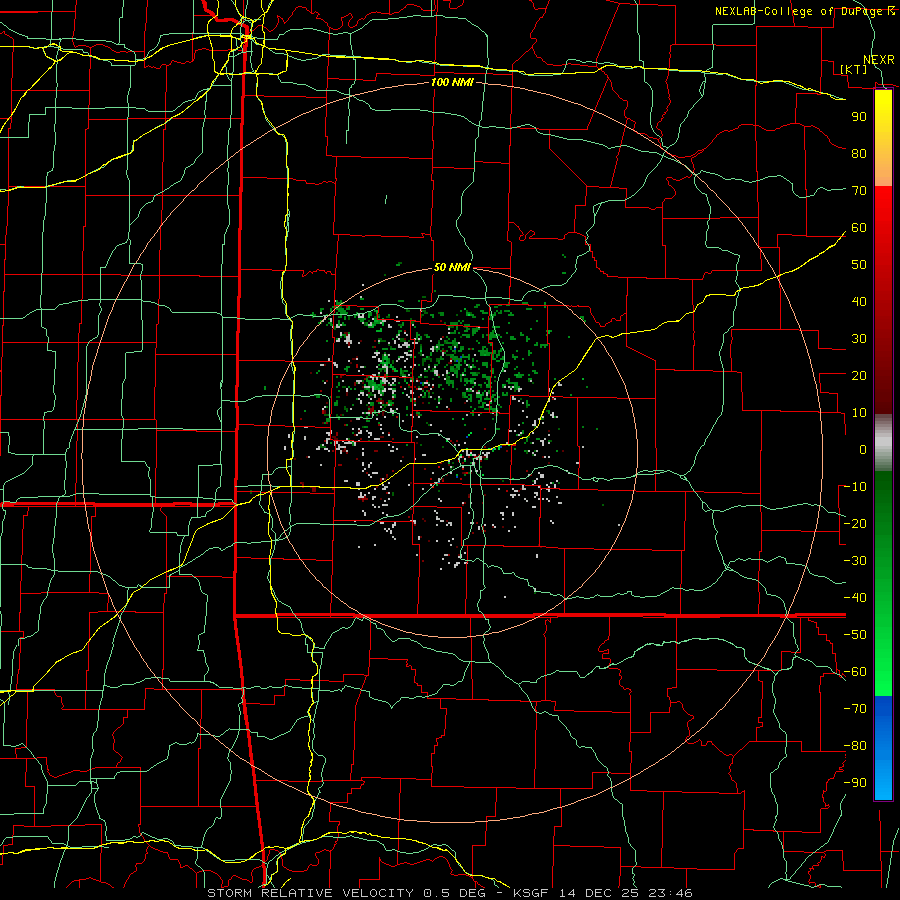The image size is (900, 900).
Task: Click the -60 knot scale value
Action: tap(855, 672)
